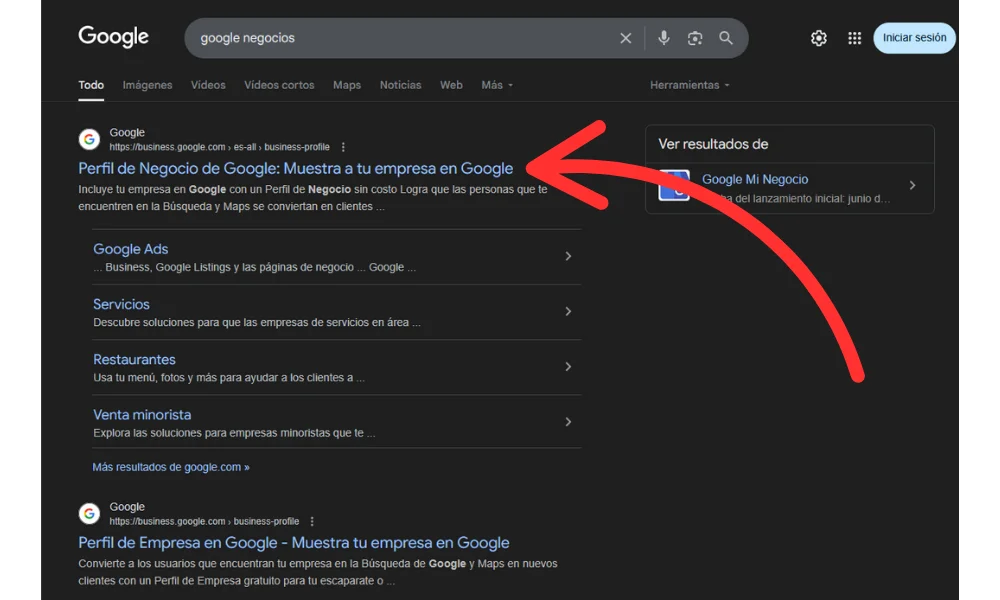This screenshot has width=1000, height=600.
Task: Open the Restaurantes sitelink
Action: click(134, 360)
